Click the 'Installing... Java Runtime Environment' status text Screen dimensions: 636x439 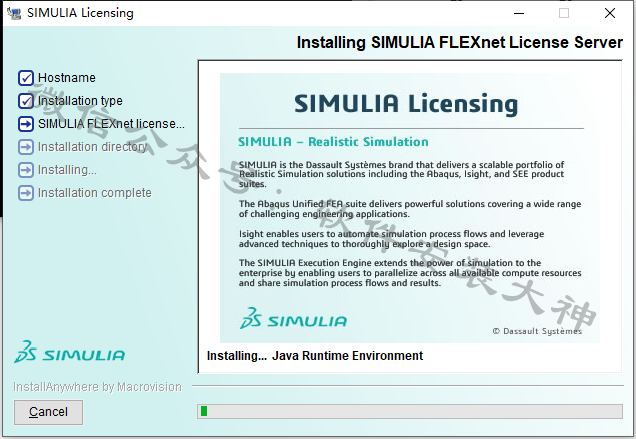pos(315,356)
